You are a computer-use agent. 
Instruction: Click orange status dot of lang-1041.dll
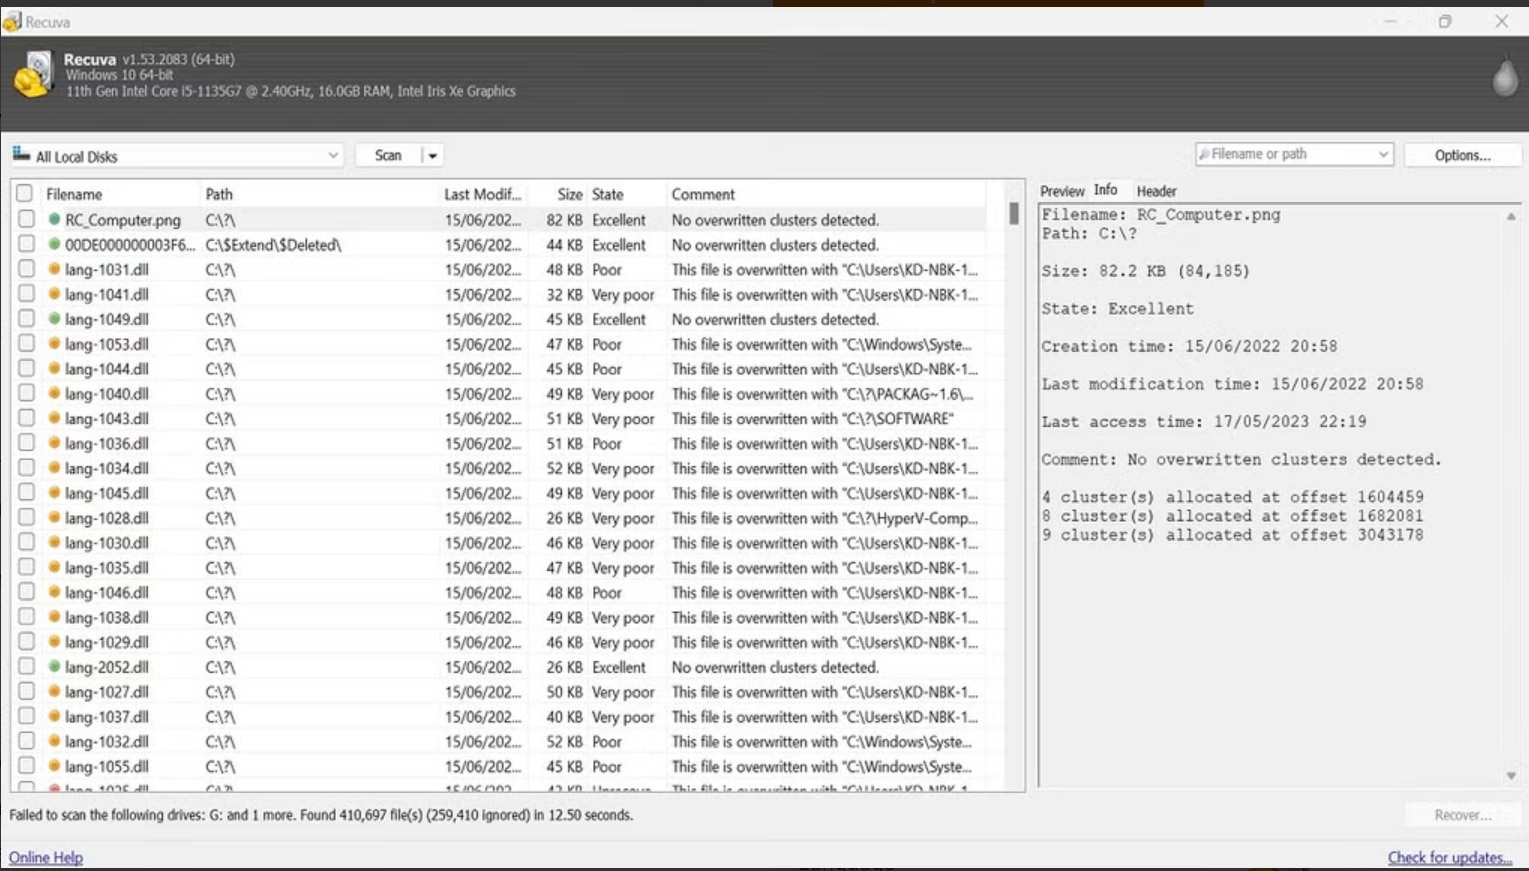pos(54,294)
